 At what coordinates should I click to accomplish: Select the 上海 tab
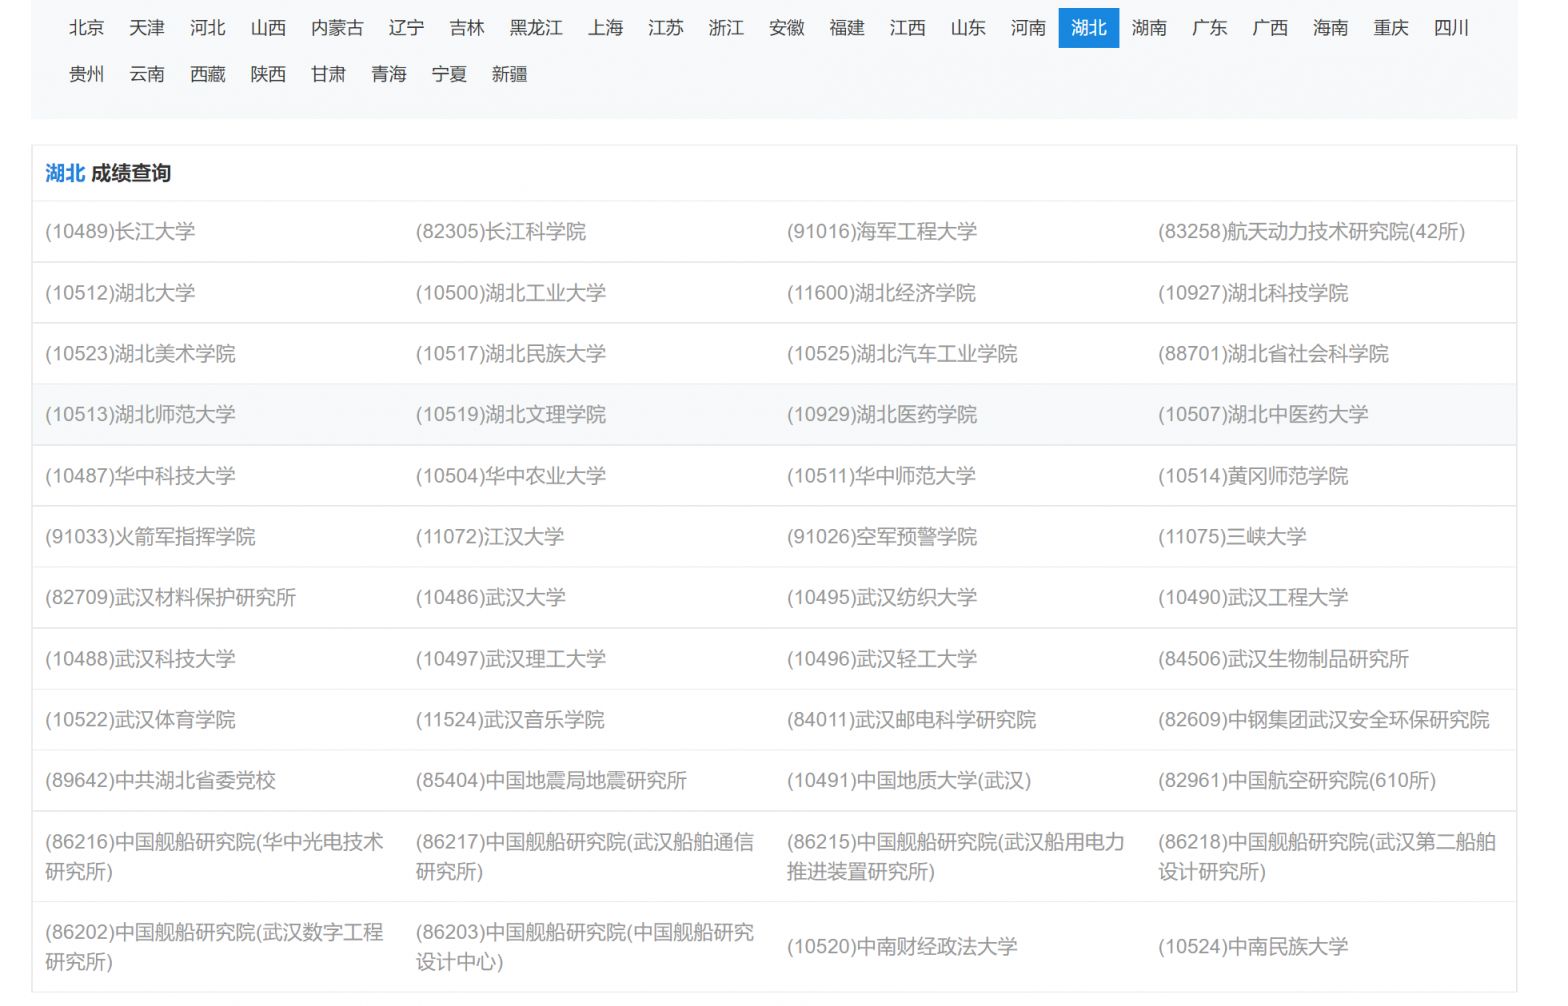pos(605,28)
